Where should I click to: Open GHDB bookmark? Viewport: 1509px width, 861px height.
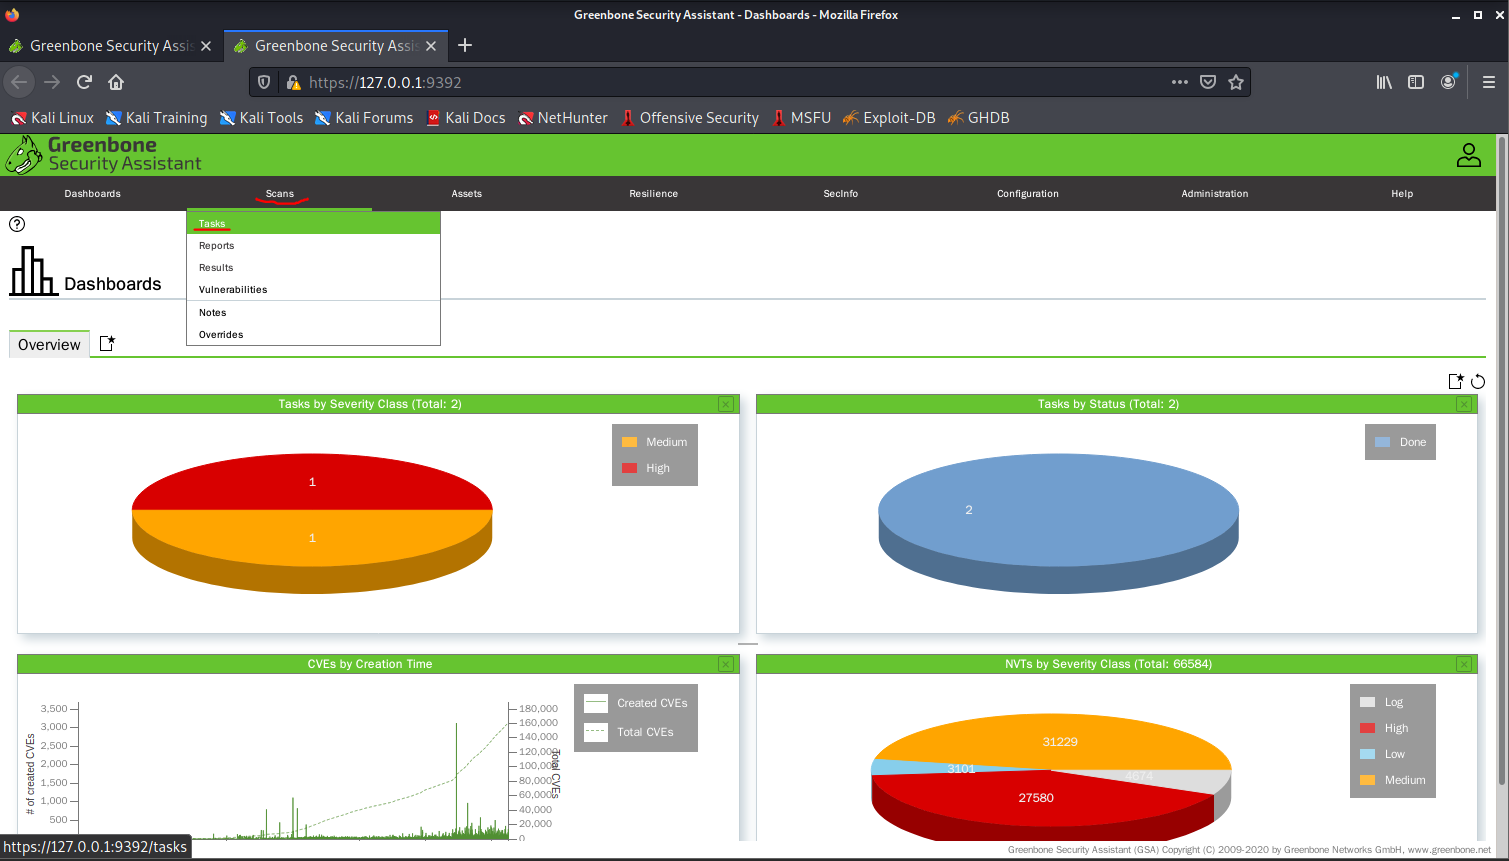click(x=978, y=118)
